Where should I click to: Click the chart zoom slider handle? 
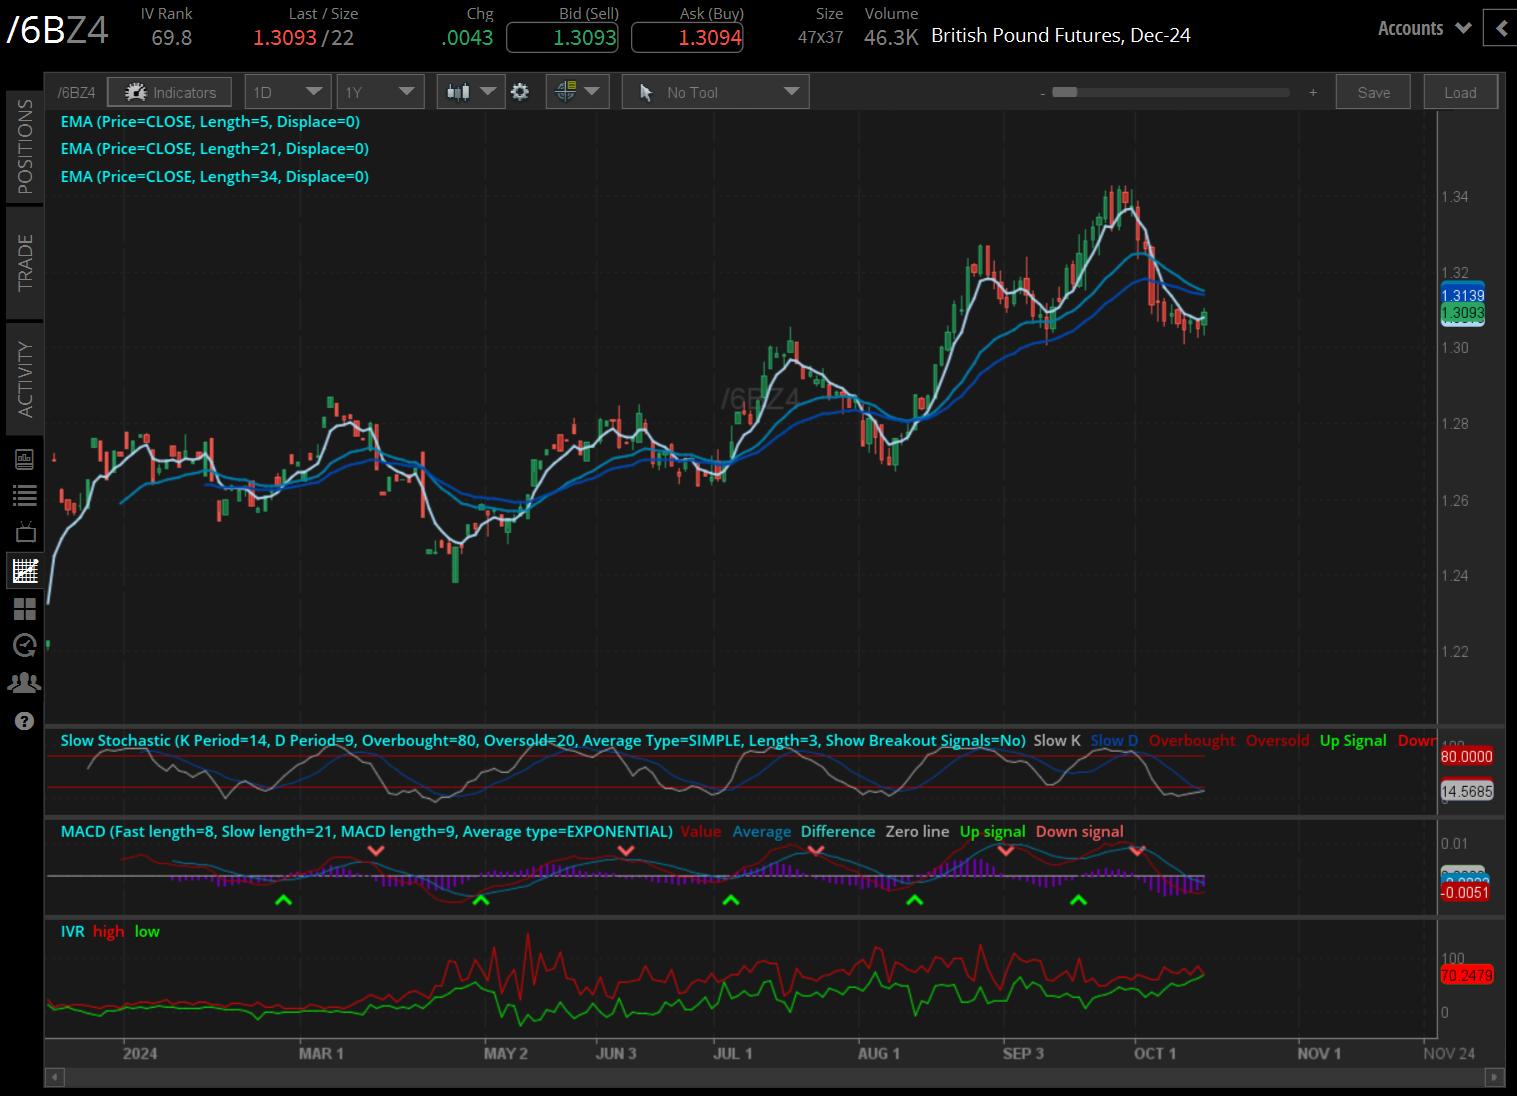point(1065,92)
